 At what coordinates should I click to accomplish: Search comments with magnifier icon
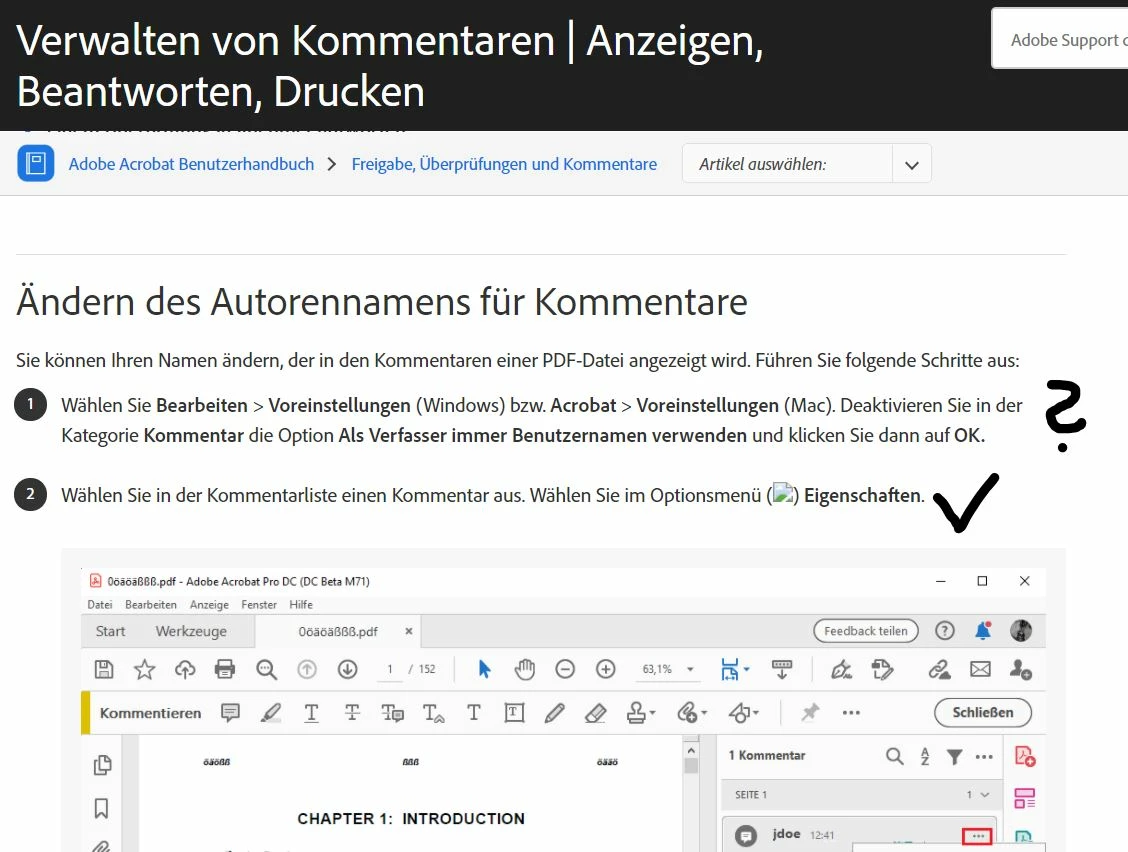click(x=894, y=756)
